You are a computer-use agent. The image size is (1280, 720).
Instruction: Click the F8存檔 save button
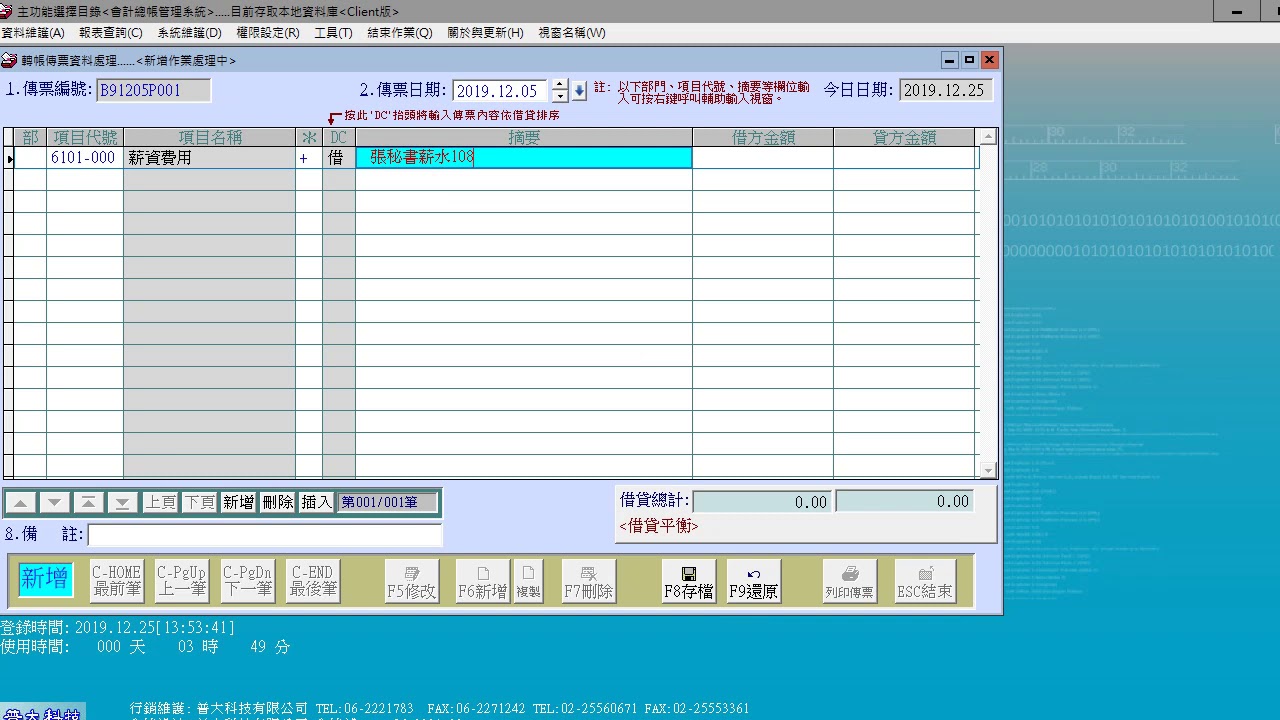pos(689,581)
